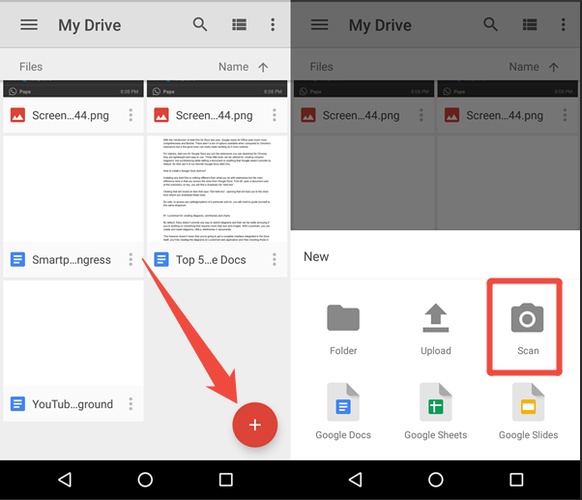Tap red plus floating action button
The height and width of the screenshot is (500, 582).
(255, 425)
